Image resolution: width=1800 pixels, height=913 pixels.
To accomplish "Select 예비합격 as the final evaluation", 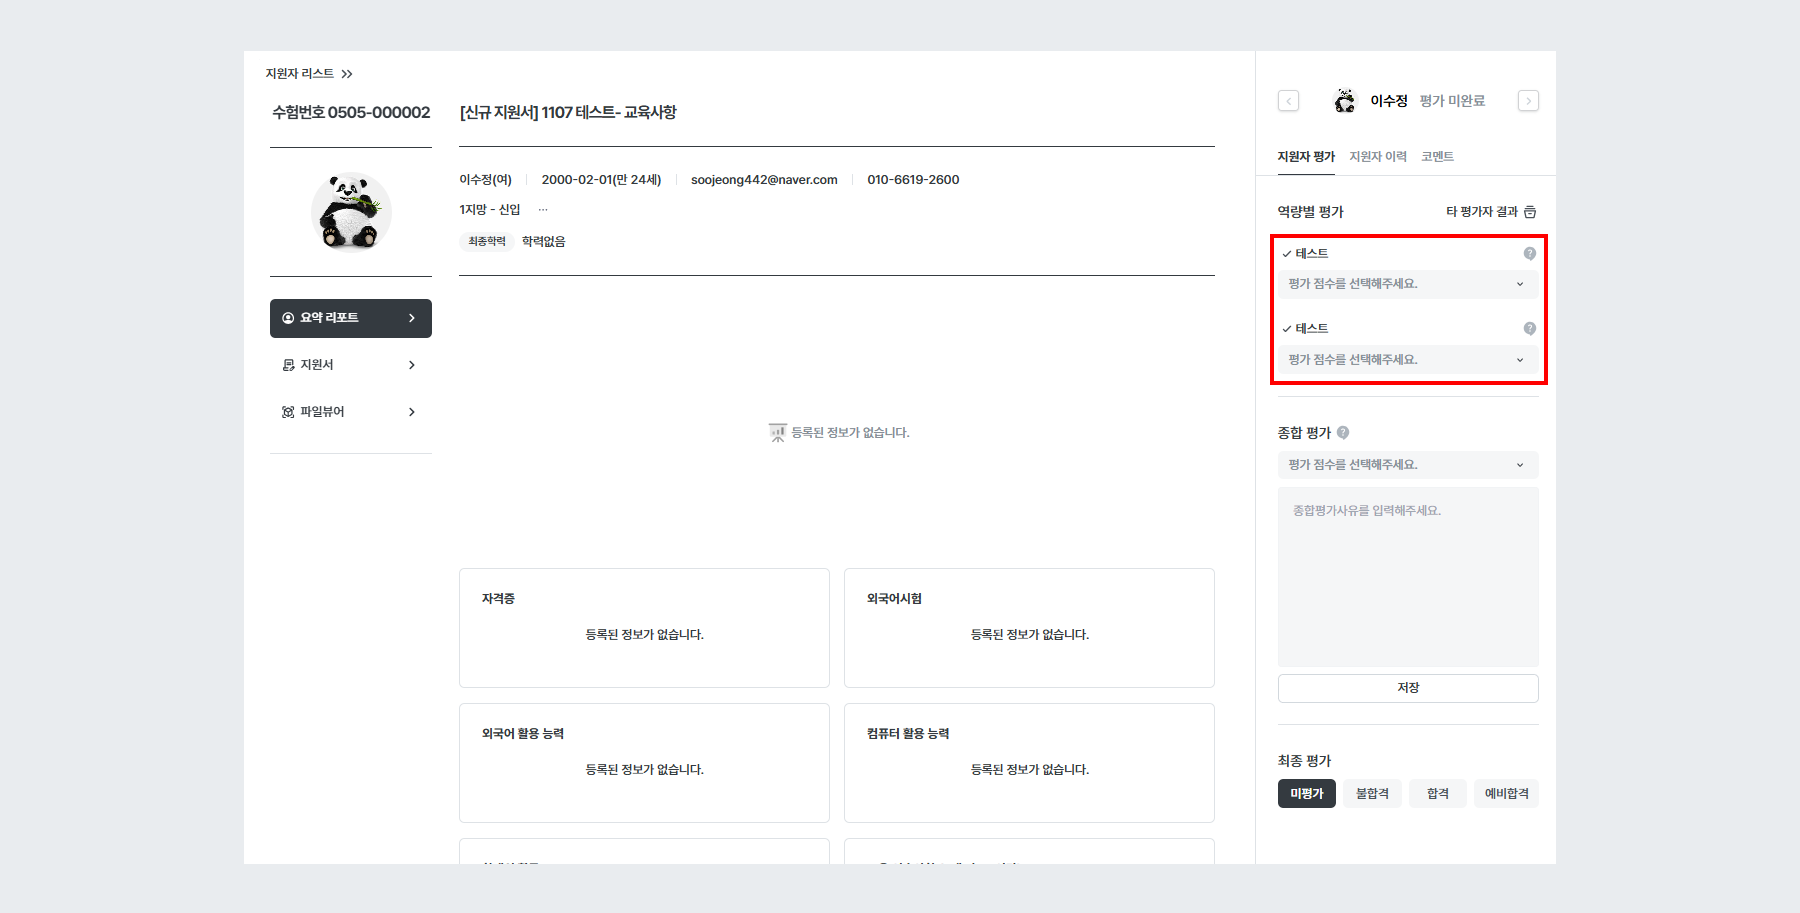I will (1506, 793).
